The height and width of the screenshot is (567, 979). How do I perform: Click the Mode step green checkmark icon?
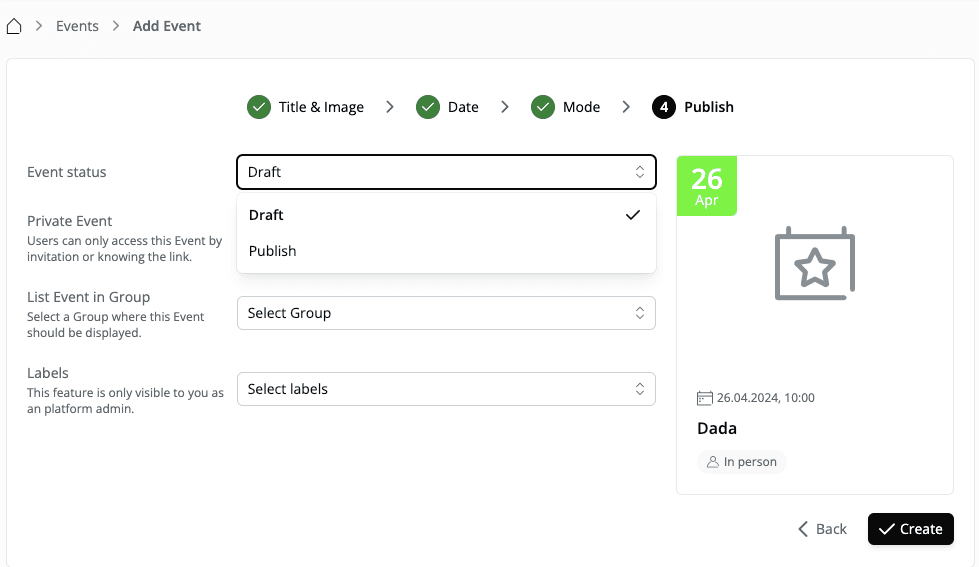click(x=543, y=107)
